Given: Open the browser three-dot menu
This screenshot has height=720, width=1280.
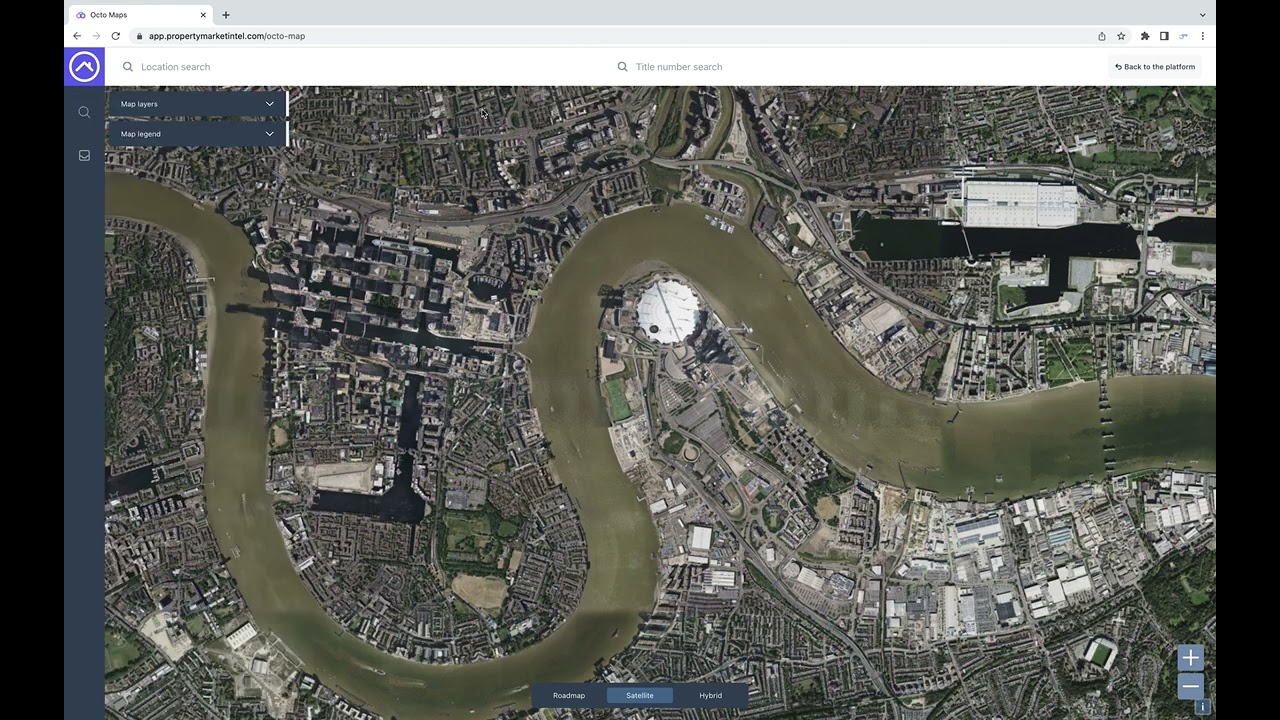Looking at the screenshot, I should [x=1202, y=36].
